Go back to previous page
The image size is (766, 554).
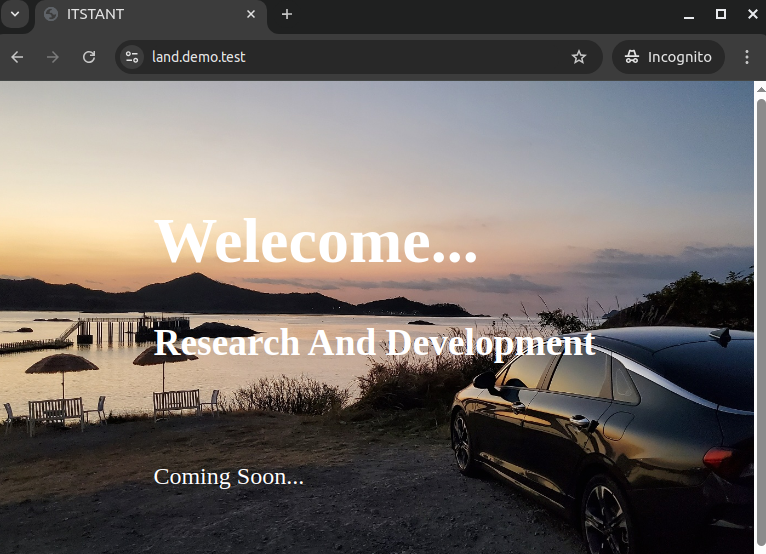coord(17,57)
